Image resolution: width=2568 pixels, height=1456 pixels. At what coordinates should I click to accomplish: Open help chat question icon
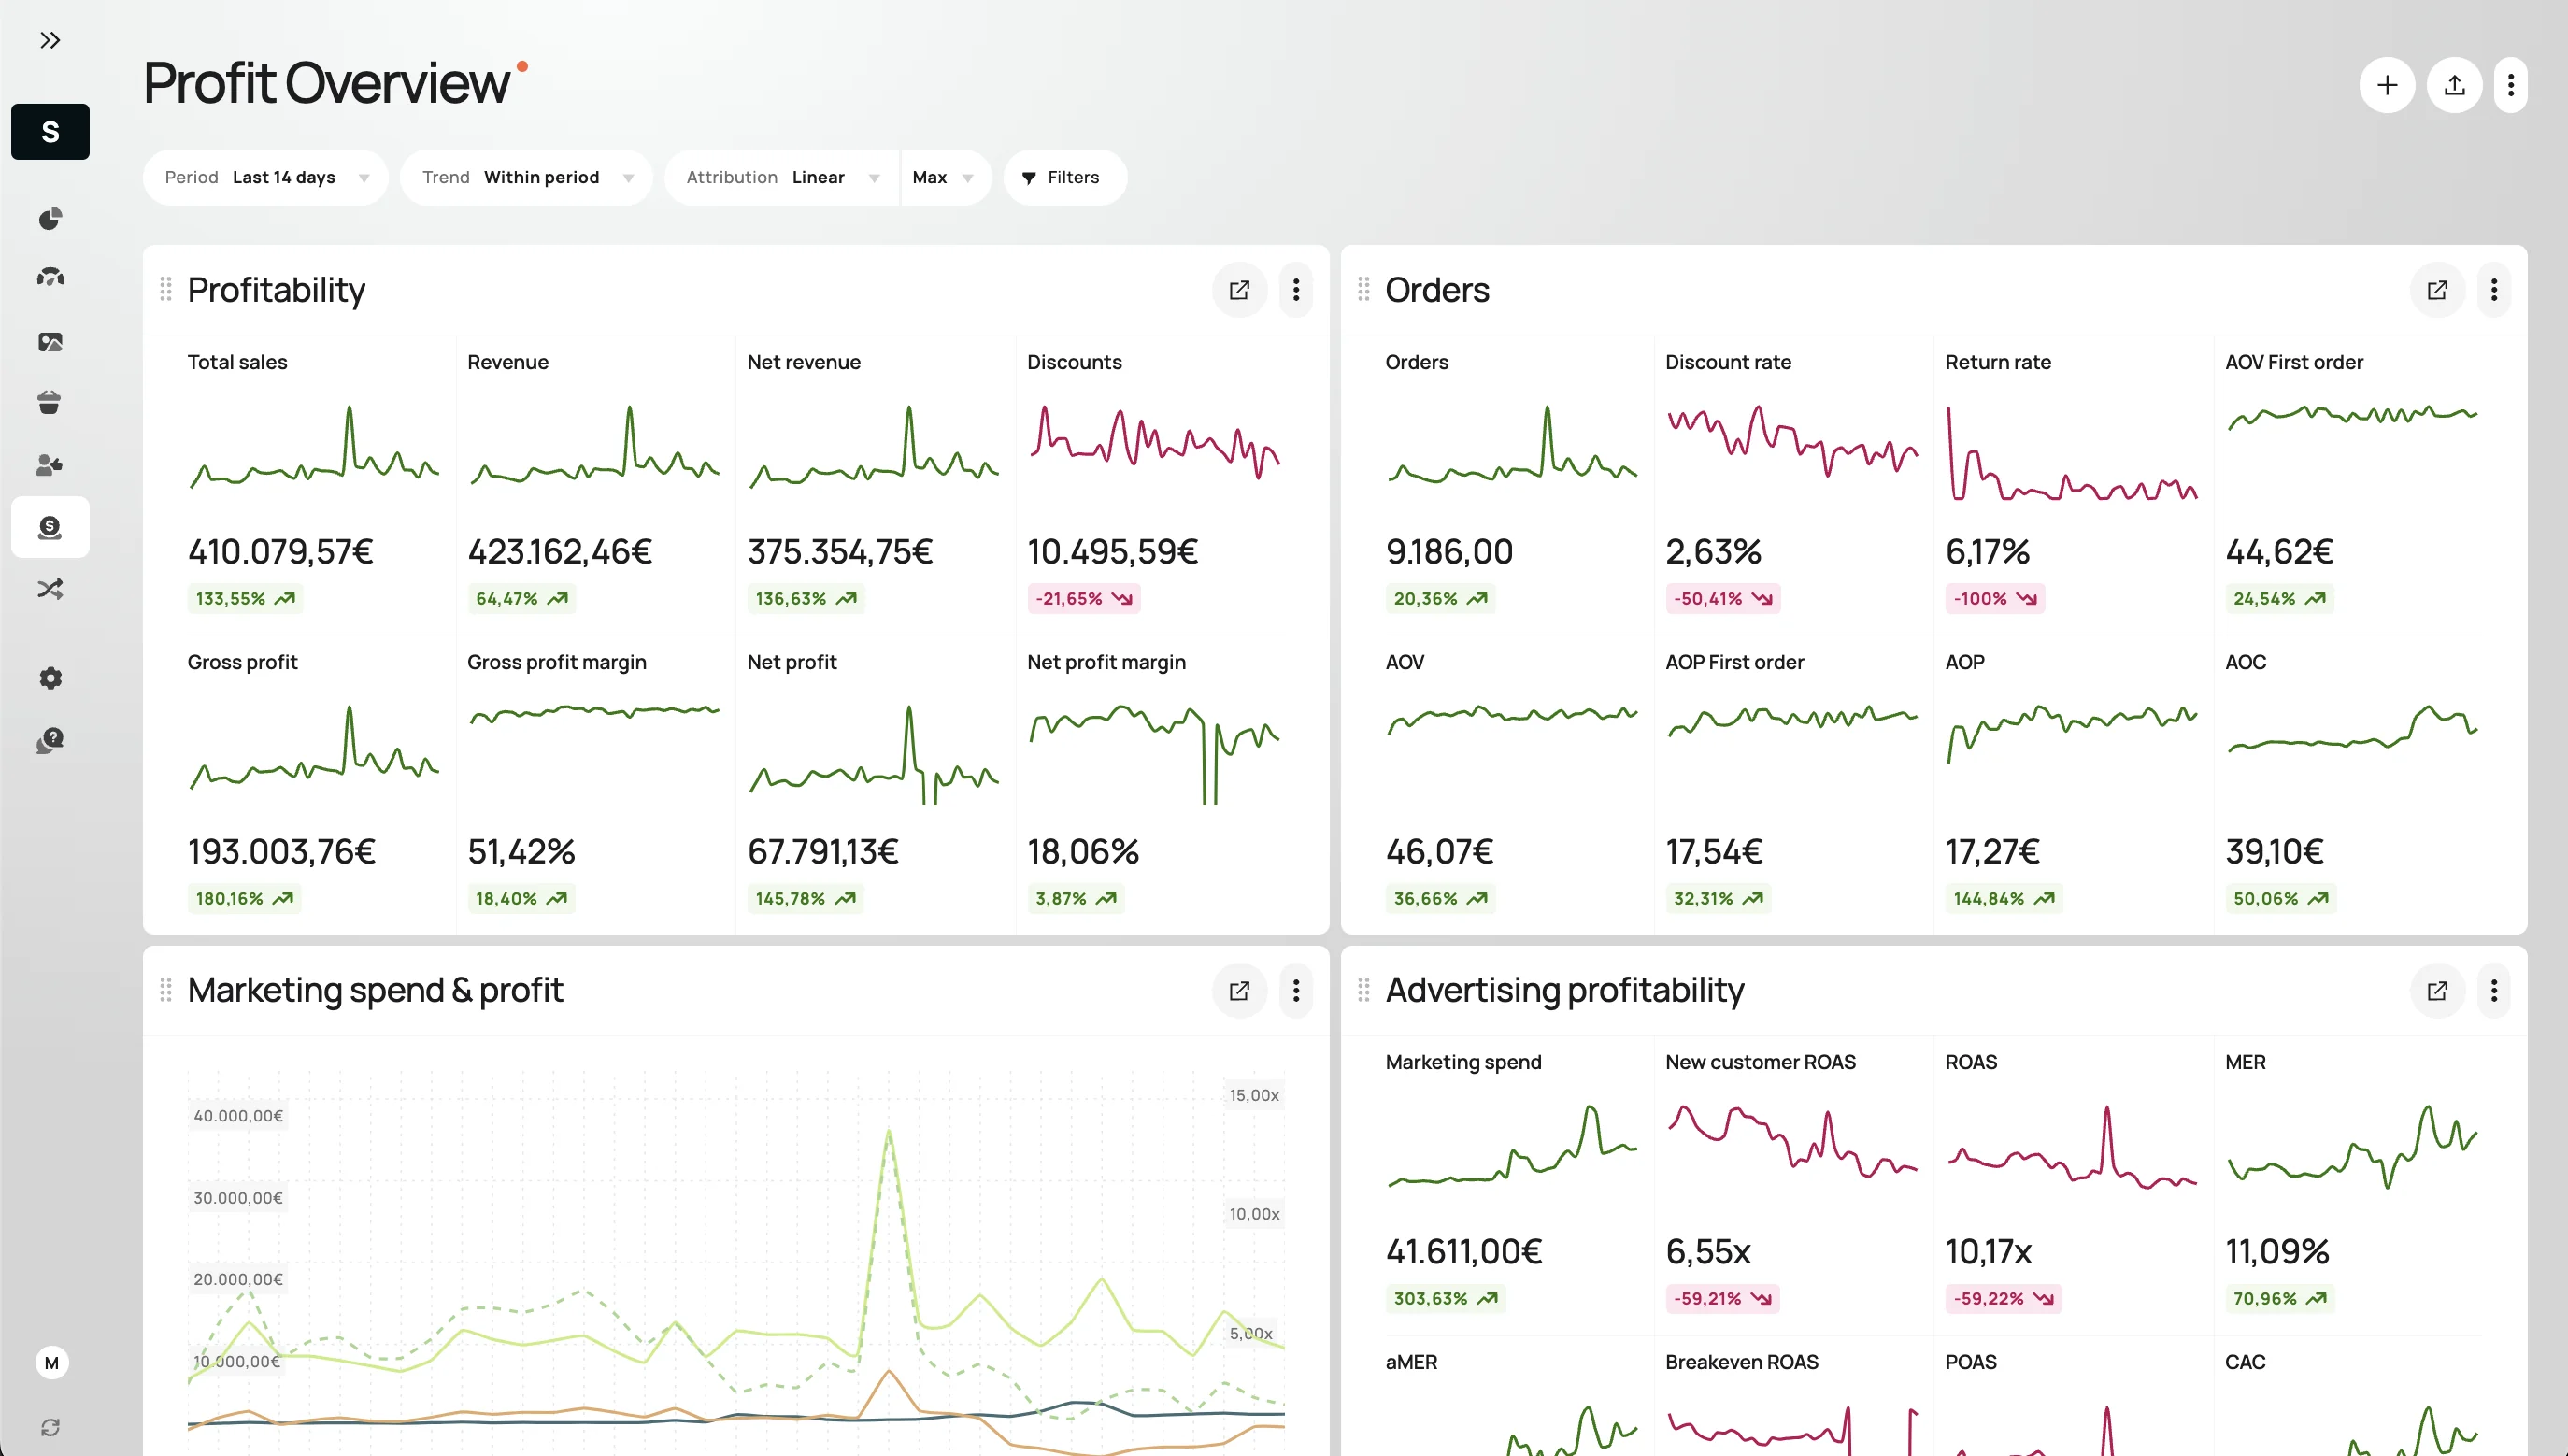click(50, 740)
